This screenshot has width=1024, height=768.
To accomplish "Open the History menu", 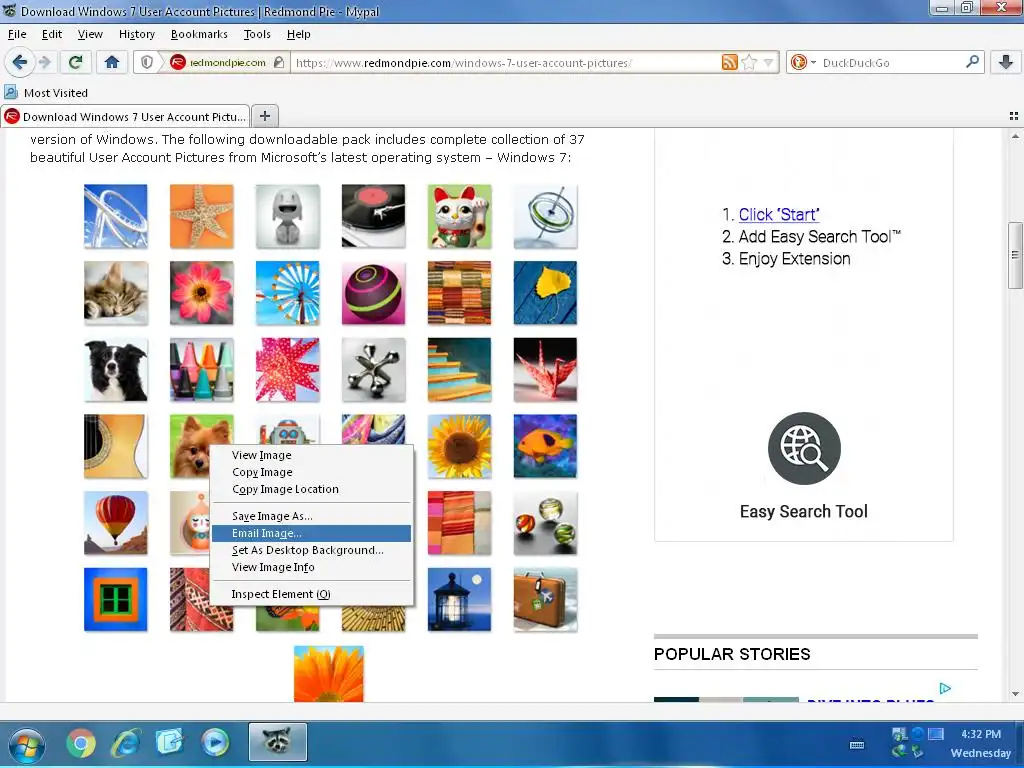I will (136, 34).
